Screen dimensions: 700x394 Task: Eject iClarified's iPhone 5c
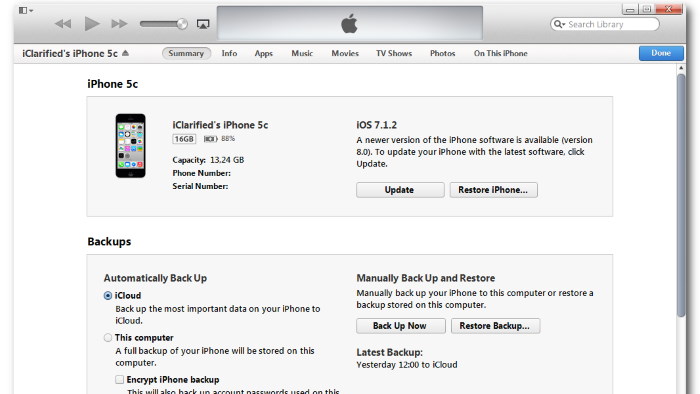pos(125,53)
